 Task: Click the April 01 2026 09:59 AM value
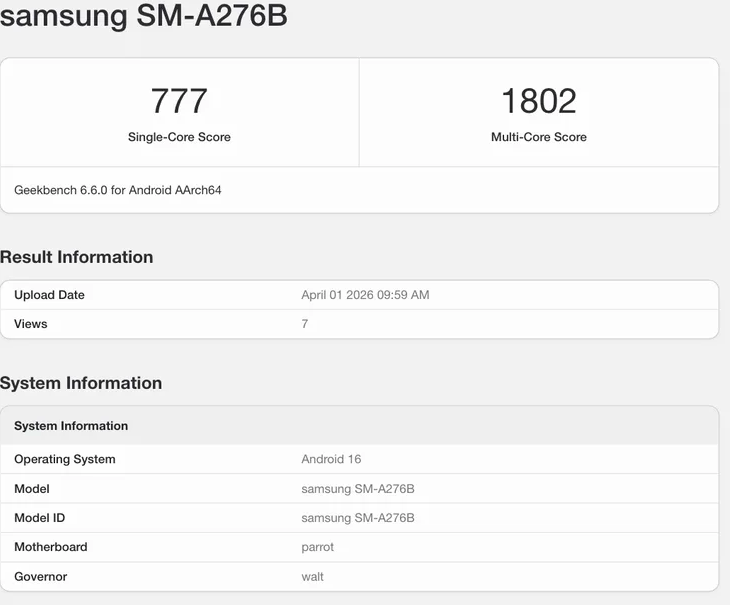365,295
